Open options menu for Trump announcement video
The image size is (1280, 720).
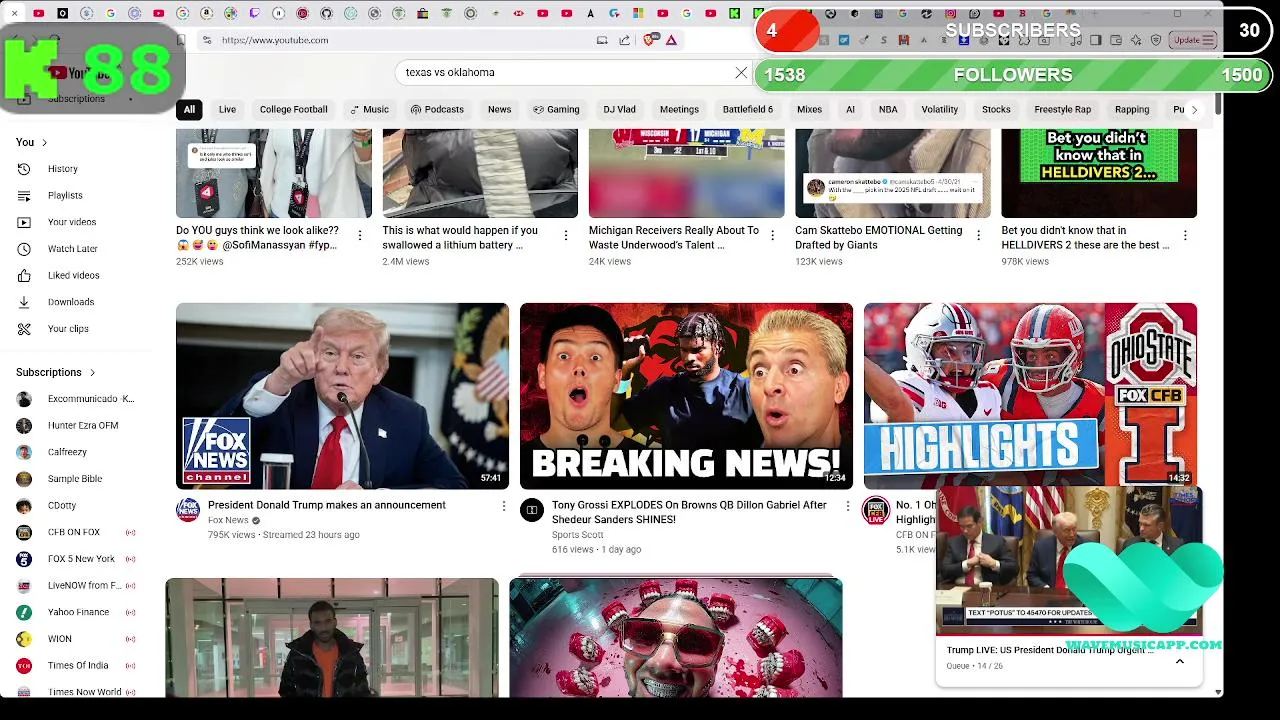pos(504,507)
